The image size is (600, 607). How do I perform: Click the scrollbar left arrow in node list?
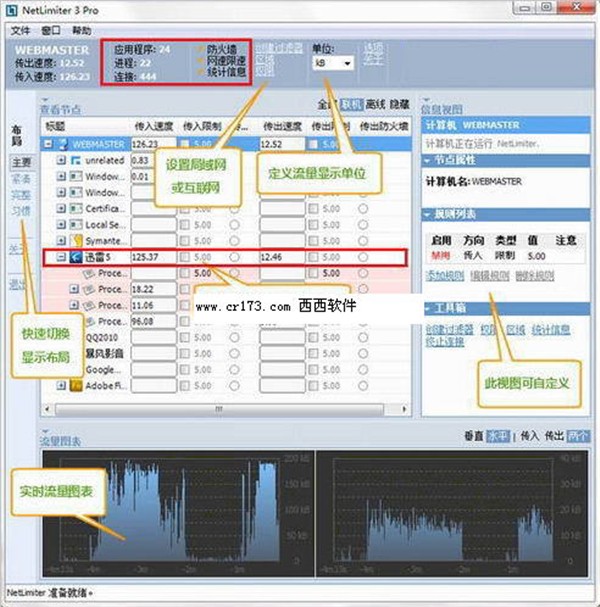coord(47,409)
